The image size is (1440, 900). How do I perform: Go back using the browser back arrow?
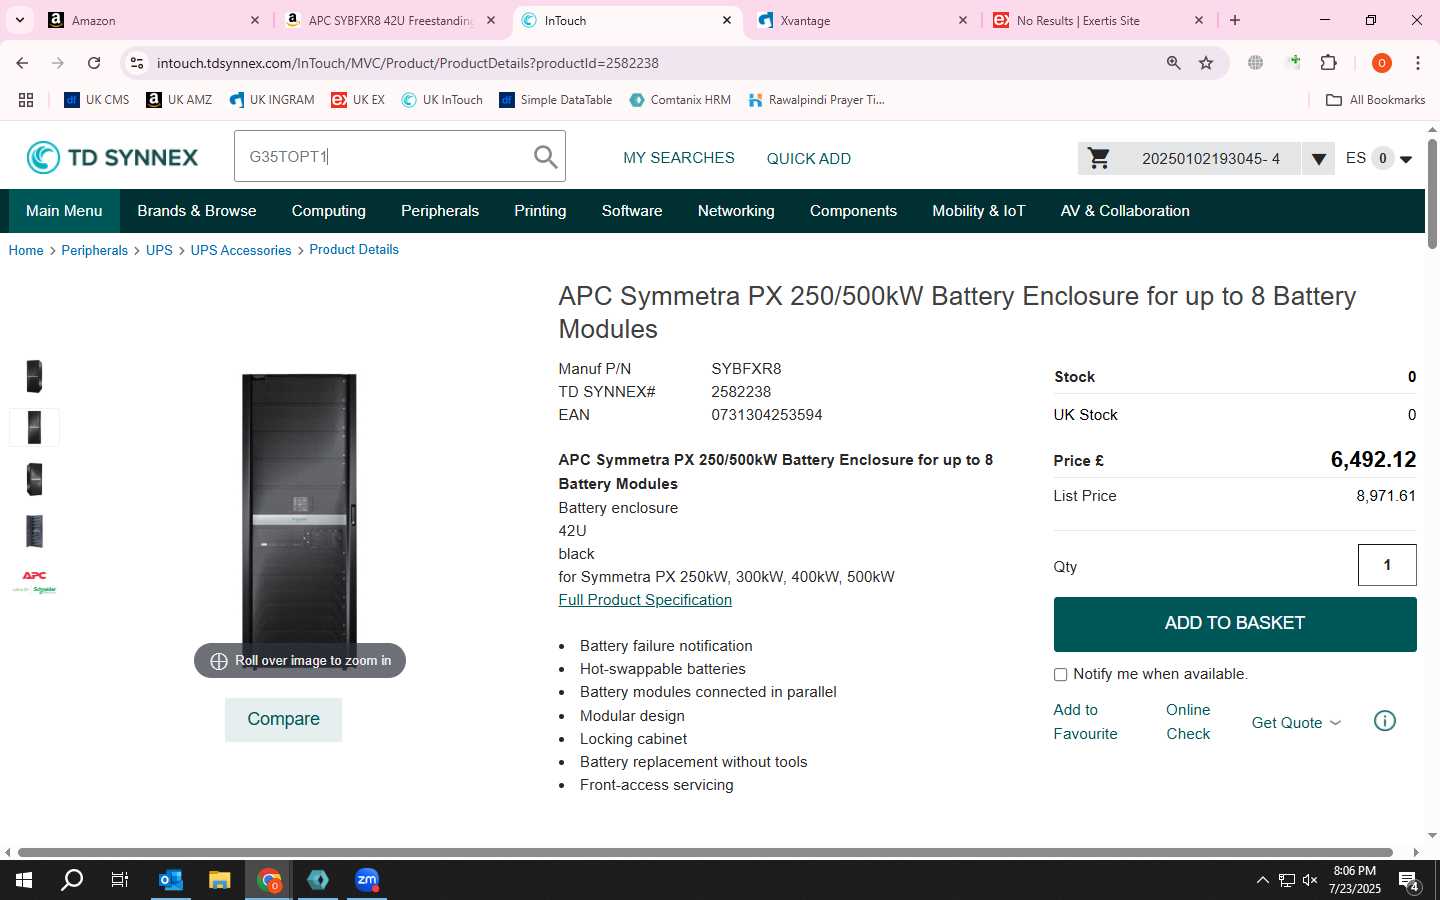point(22,63)
